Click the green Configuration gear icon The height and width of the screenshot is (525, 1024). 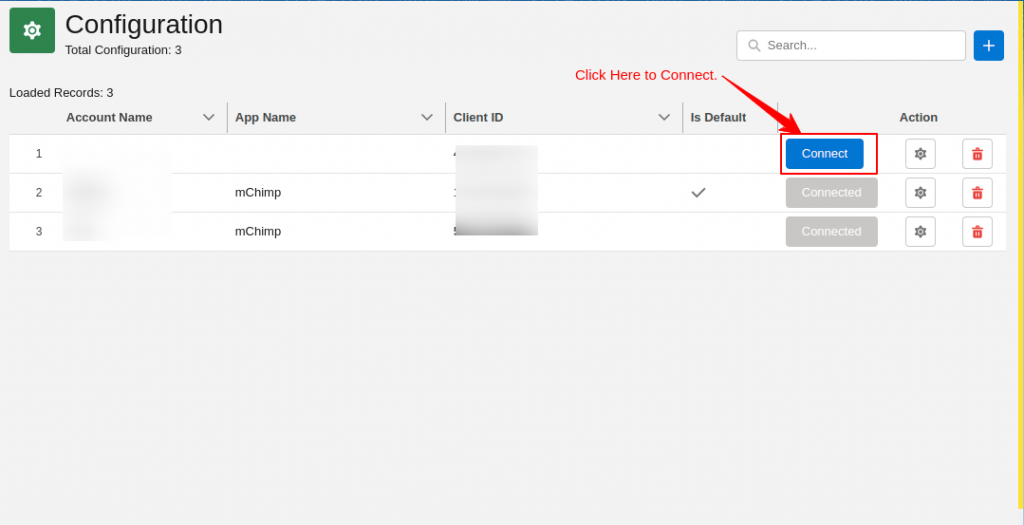tap(32, 31)
